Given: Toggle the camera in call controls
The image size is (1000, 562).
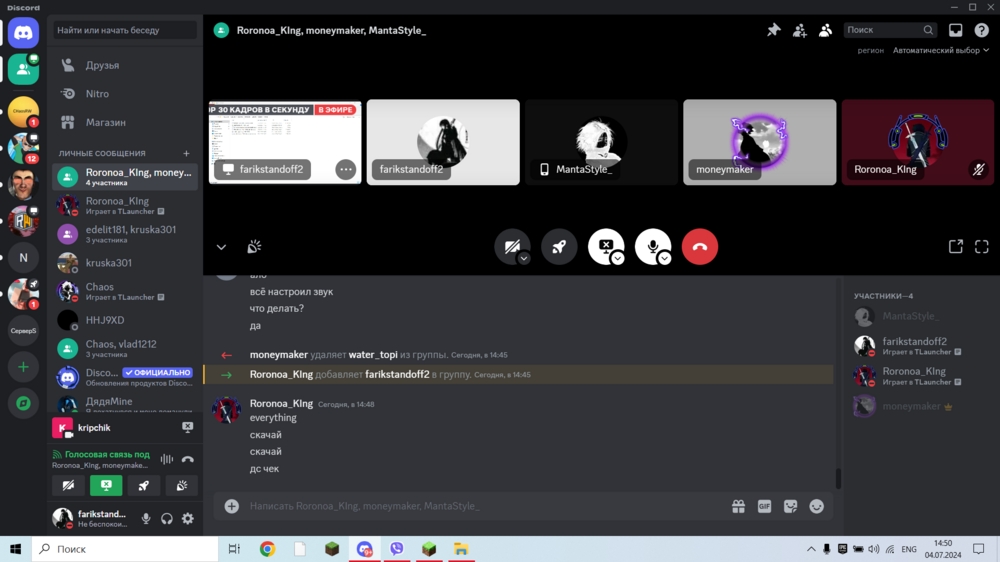Looking at the screenshot, I should tap(511, 246).
